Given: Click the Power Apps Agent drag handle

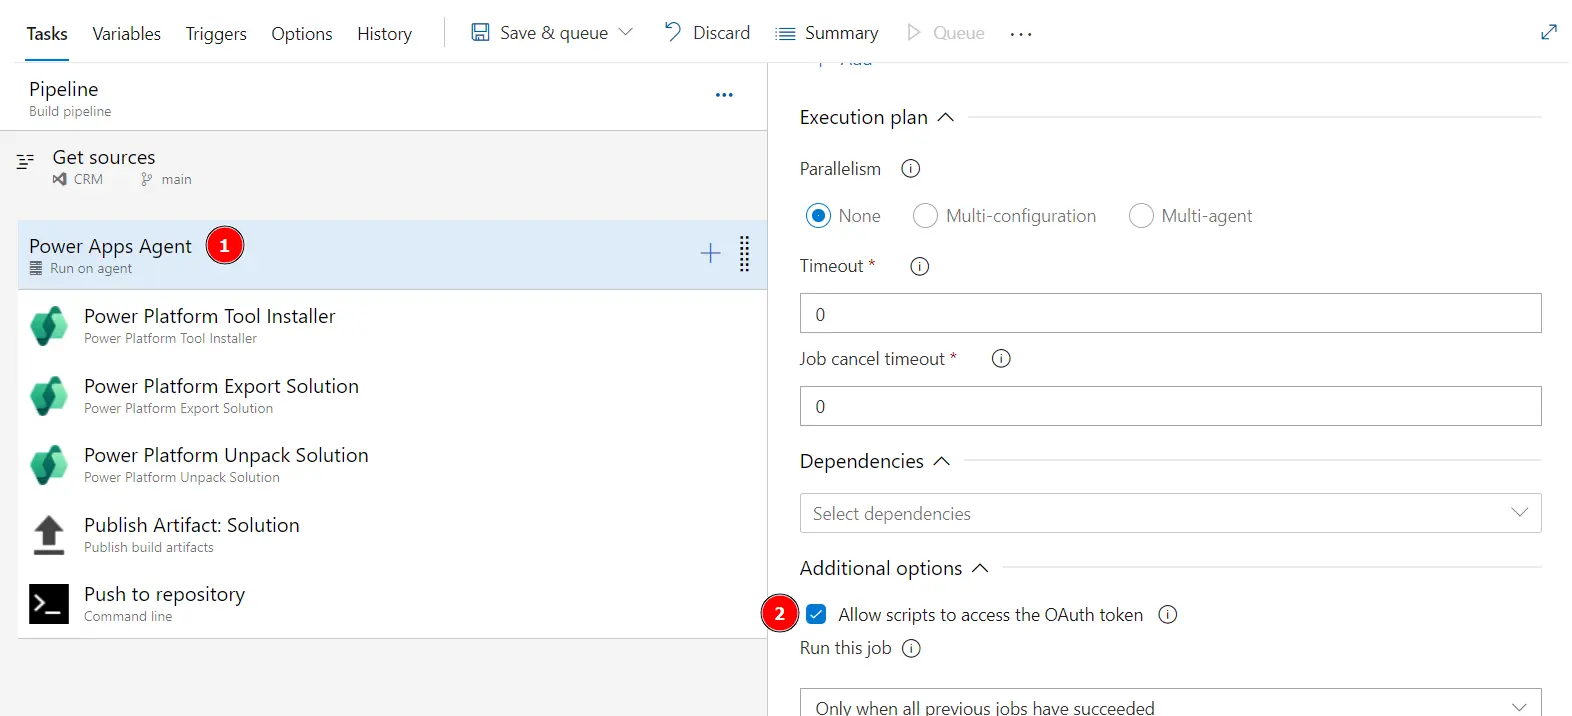Looking at the screenshot, I should pyautogui.click(x=744, y=254).
